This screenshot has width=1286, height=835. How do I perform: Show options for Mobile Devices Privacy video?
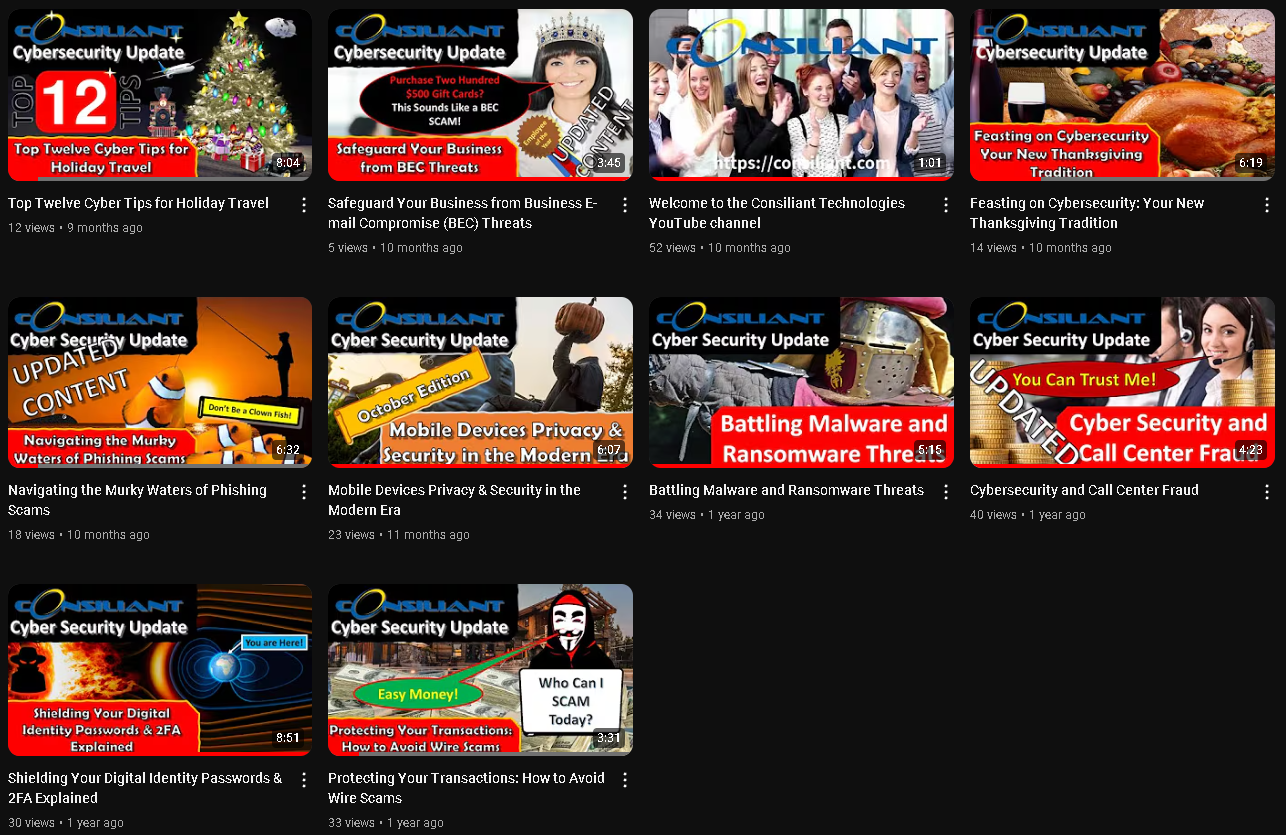click(x=625, y=492)
